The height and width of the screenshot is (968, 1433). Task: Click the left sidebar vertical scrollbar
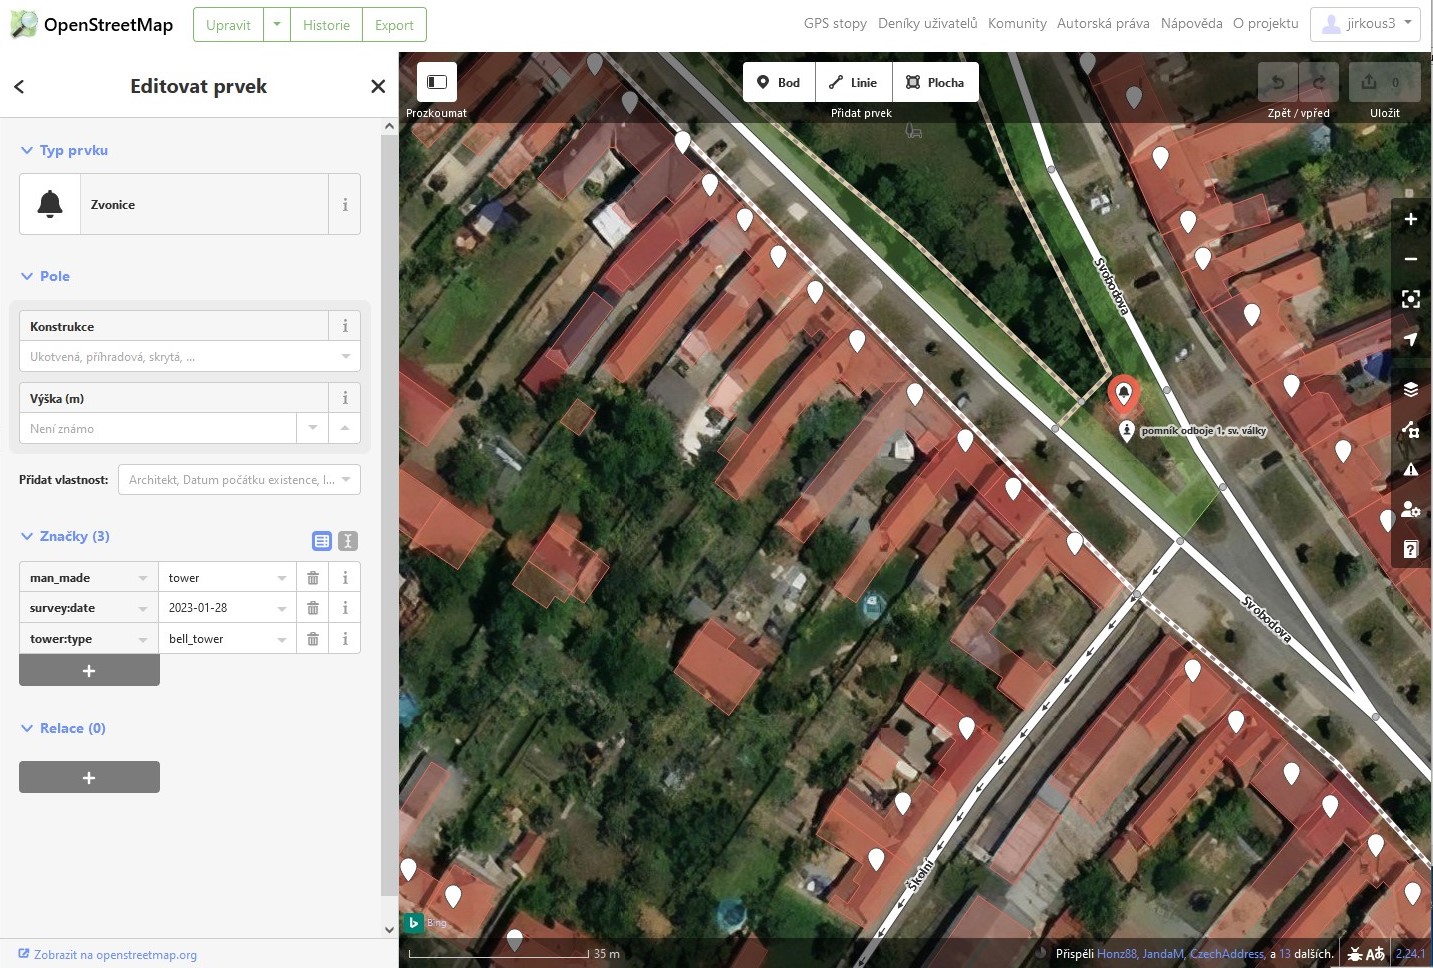pos(389,500)
